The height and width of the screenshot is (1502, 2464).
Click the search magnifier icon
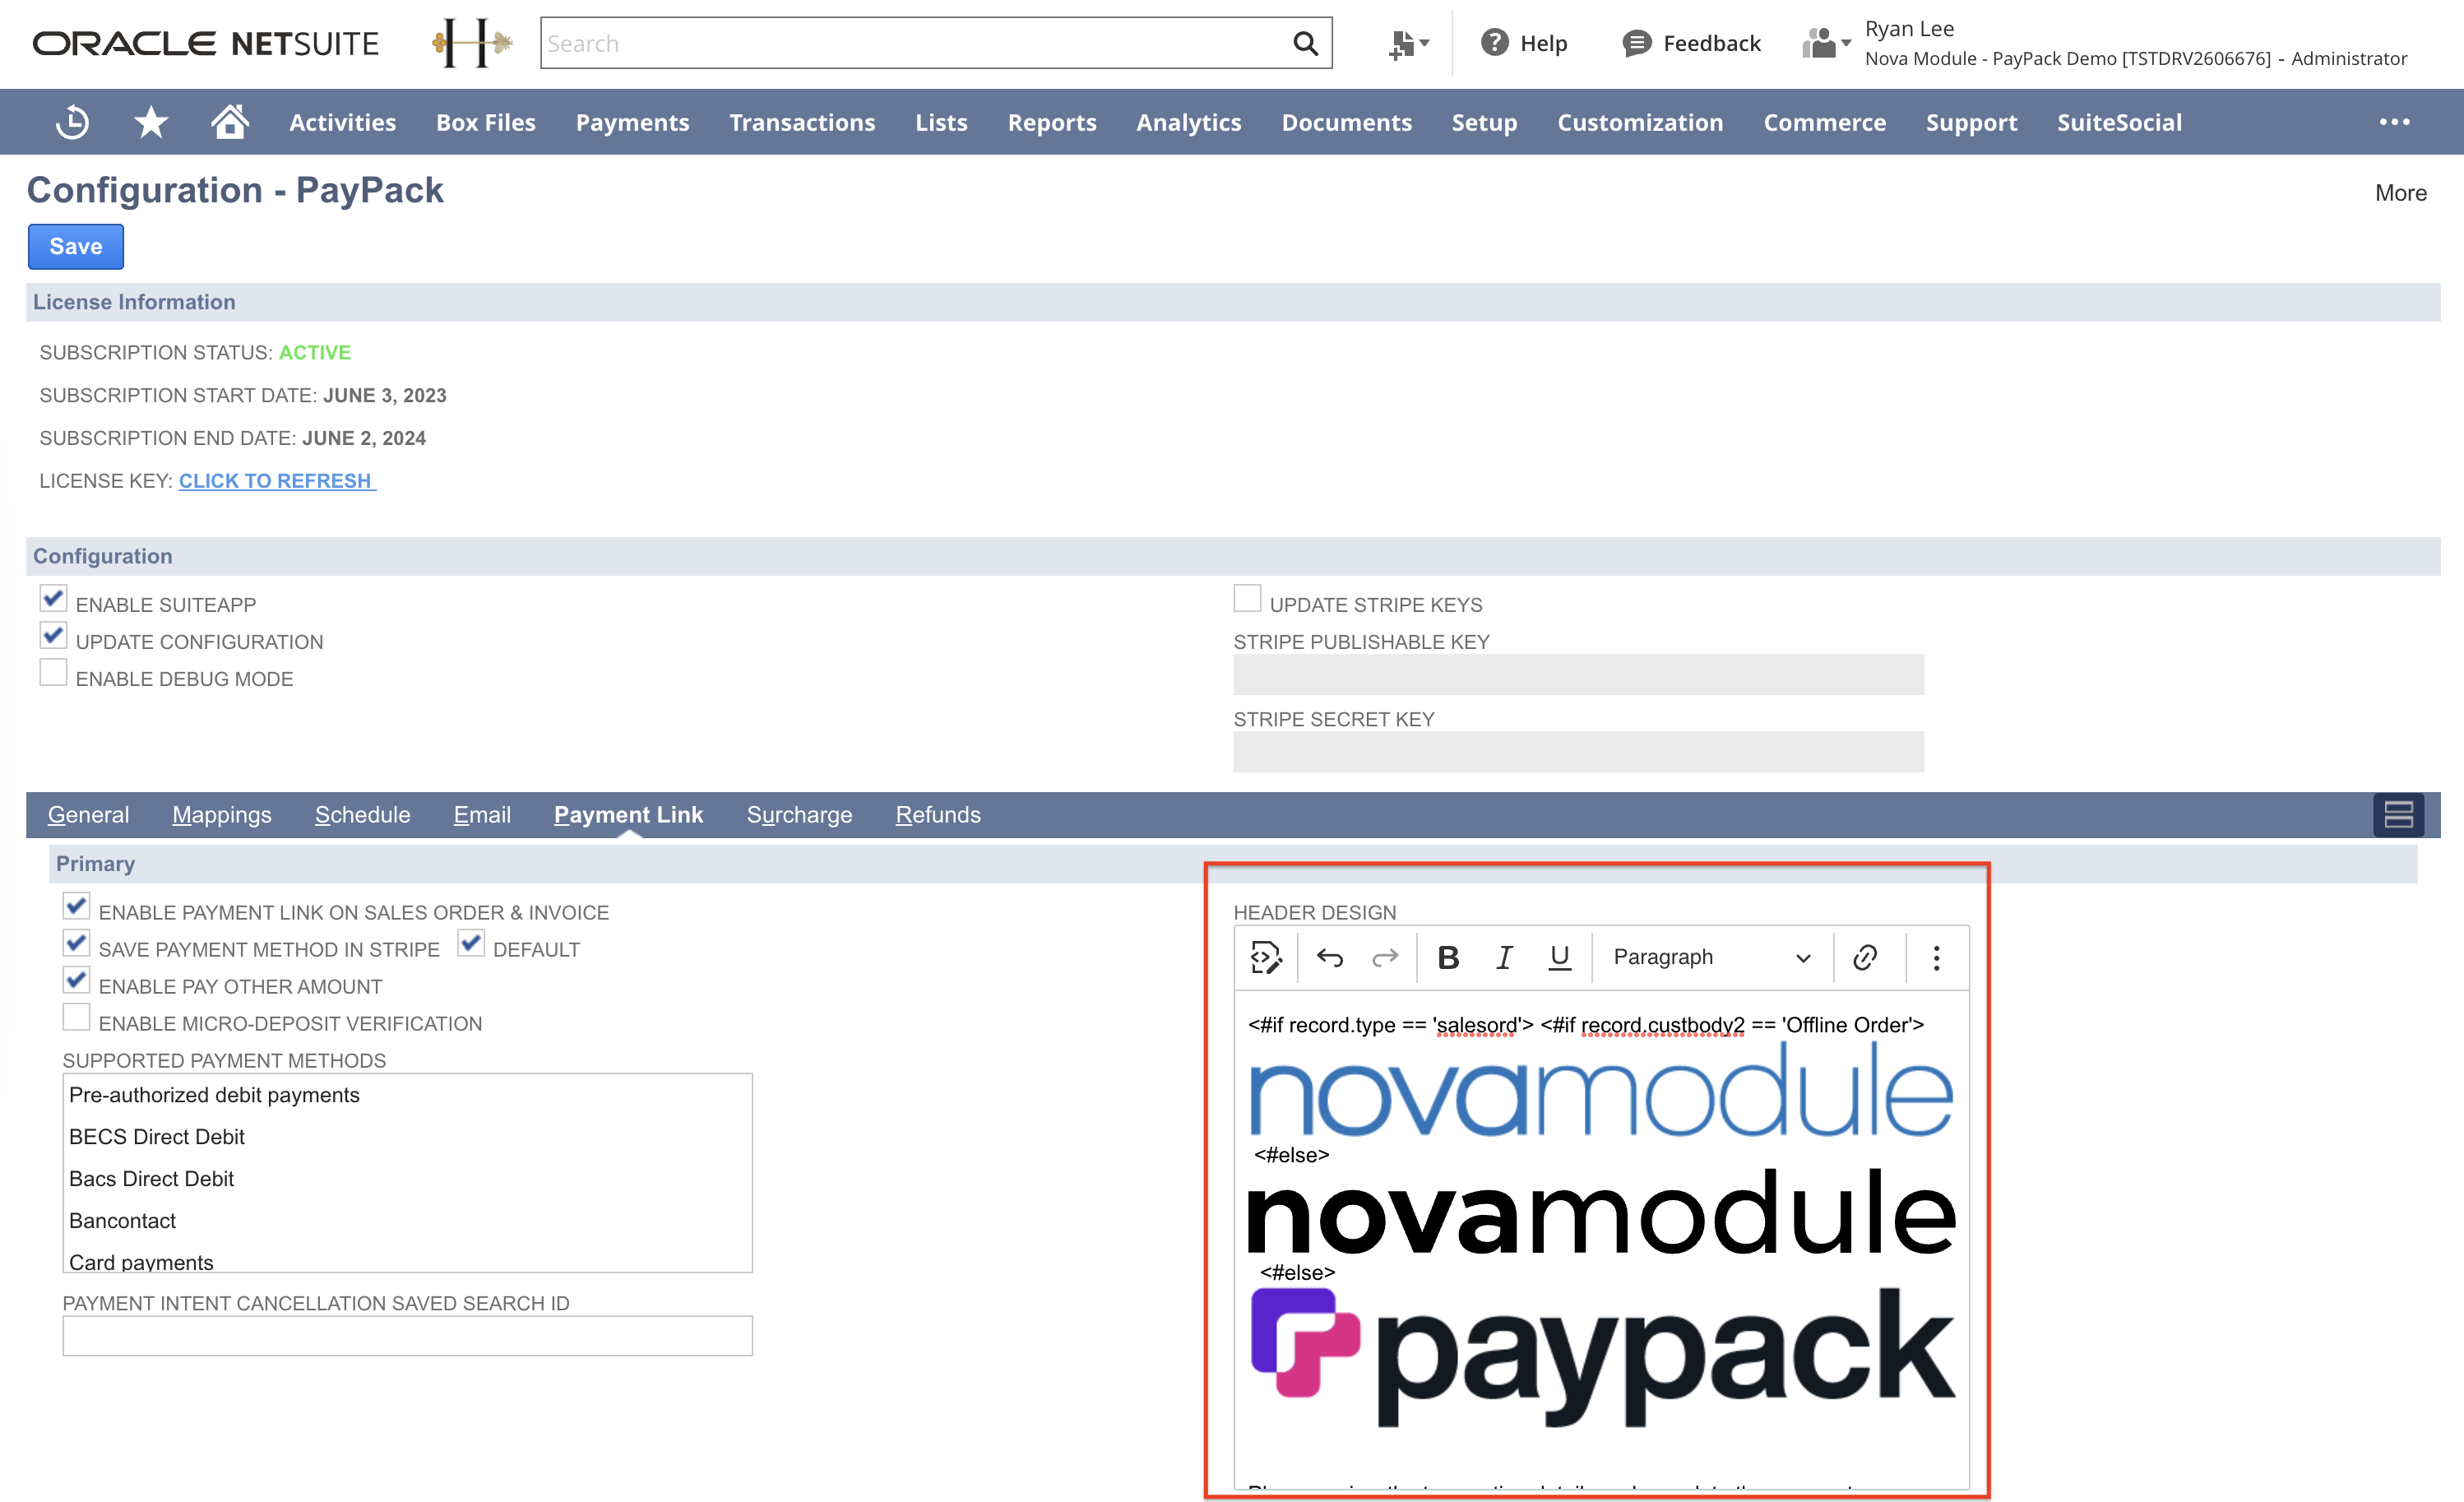click(1305, 43)
